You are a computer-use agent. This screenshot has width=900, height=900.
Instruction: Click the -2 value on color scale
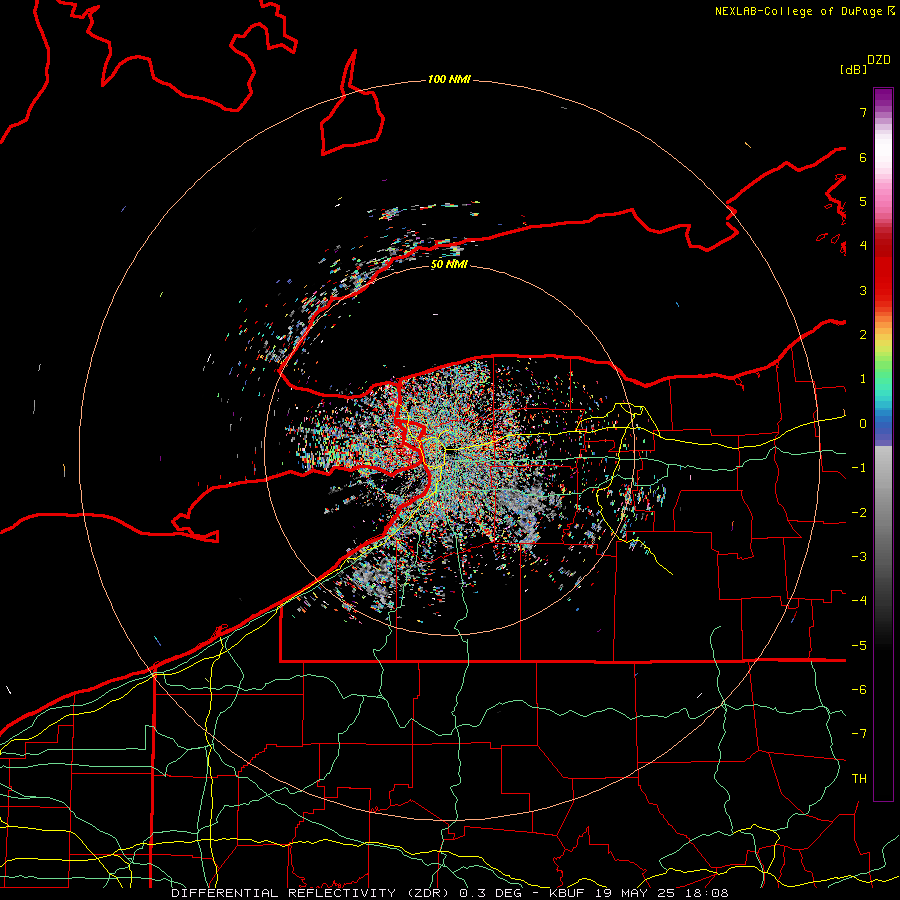[859, 513]
